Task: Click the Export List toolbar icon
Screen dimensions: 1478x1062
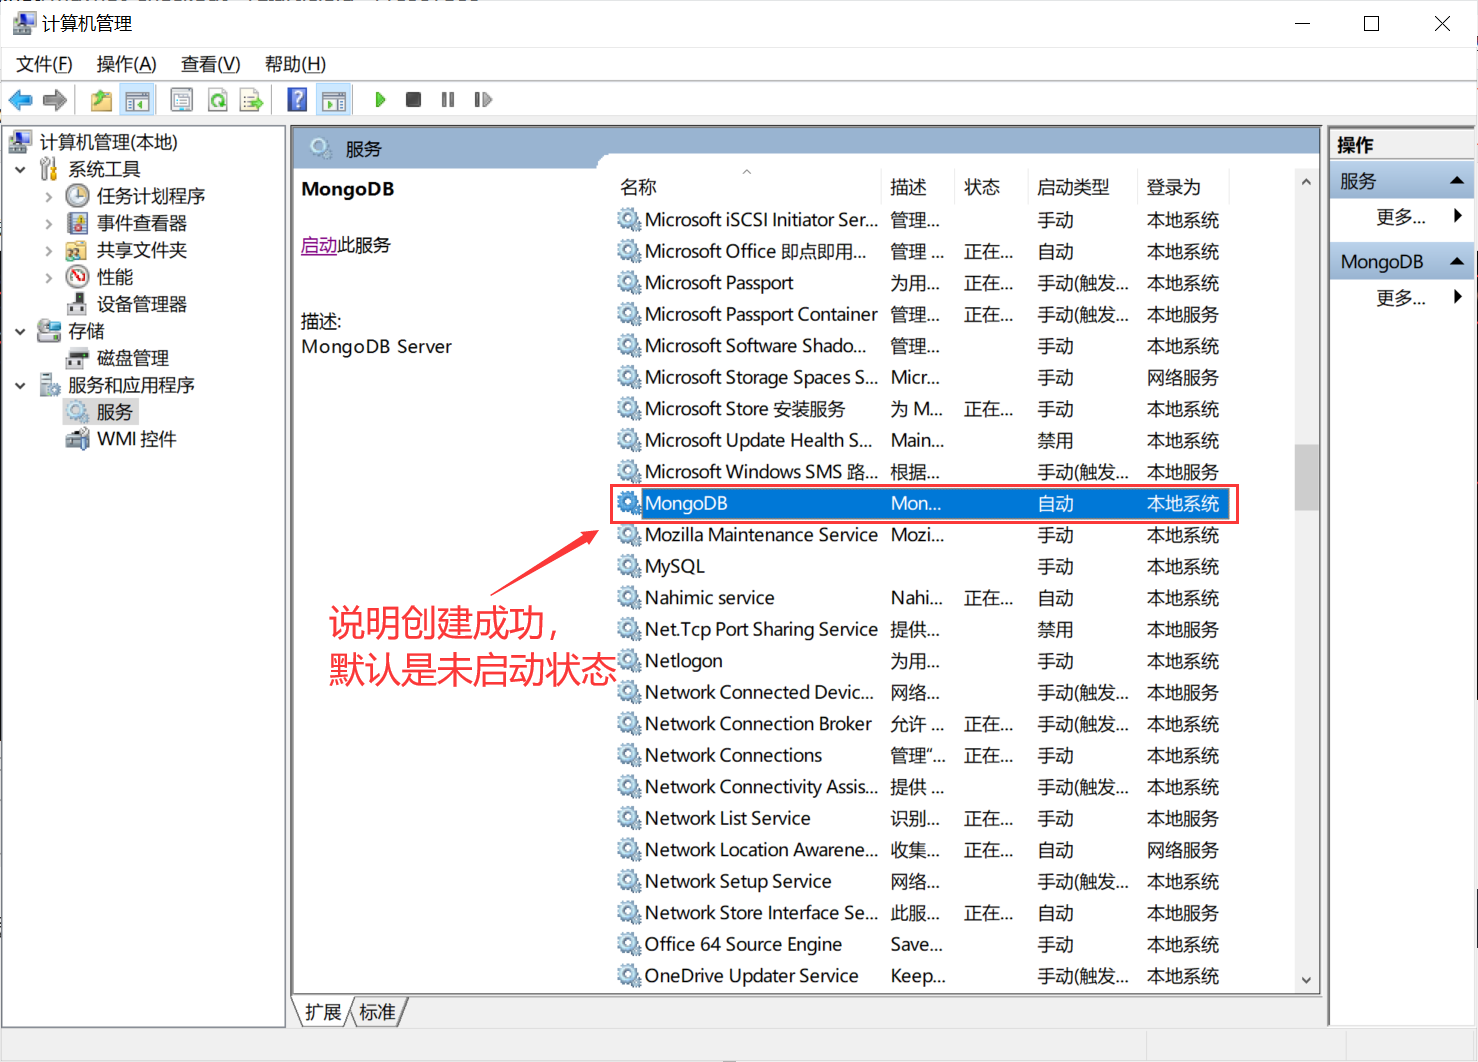Action: coord(251,100)
